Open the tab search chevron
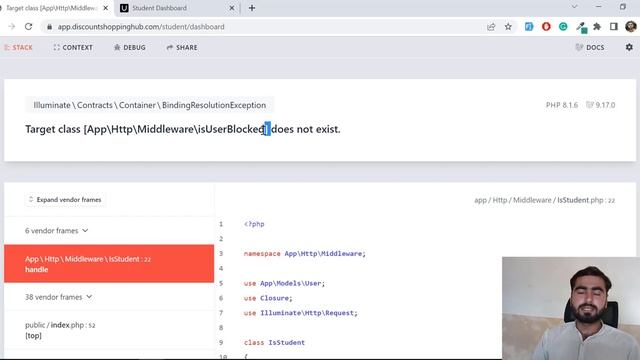The width and height of the screenshot is (640, 360). [574, 7]
